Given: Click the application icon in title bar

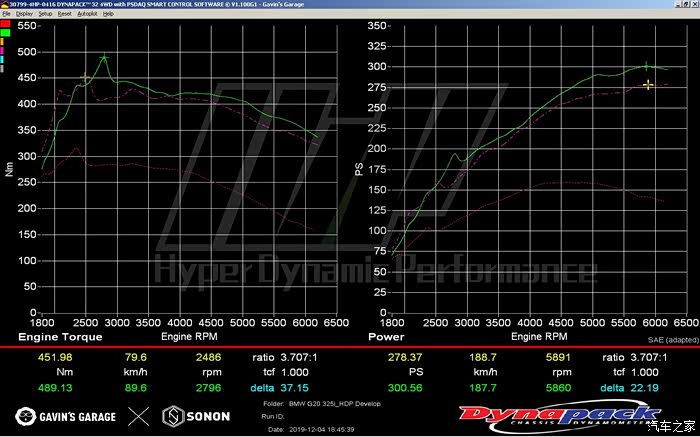Looking at the screenshot, I should coord(4,4).
